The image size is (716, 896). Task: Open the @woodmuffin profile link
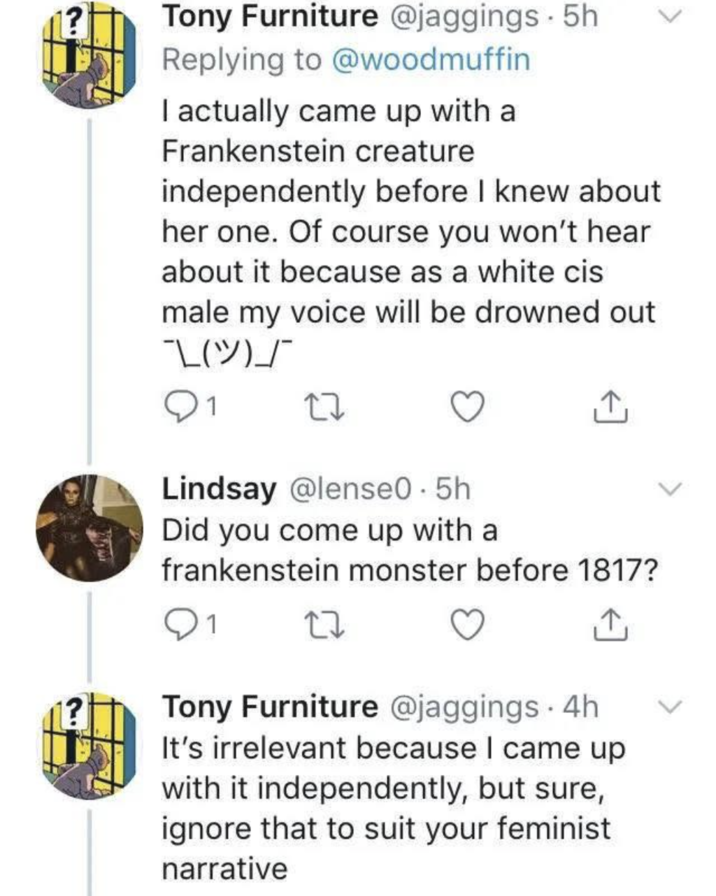[x=432, y=59]
